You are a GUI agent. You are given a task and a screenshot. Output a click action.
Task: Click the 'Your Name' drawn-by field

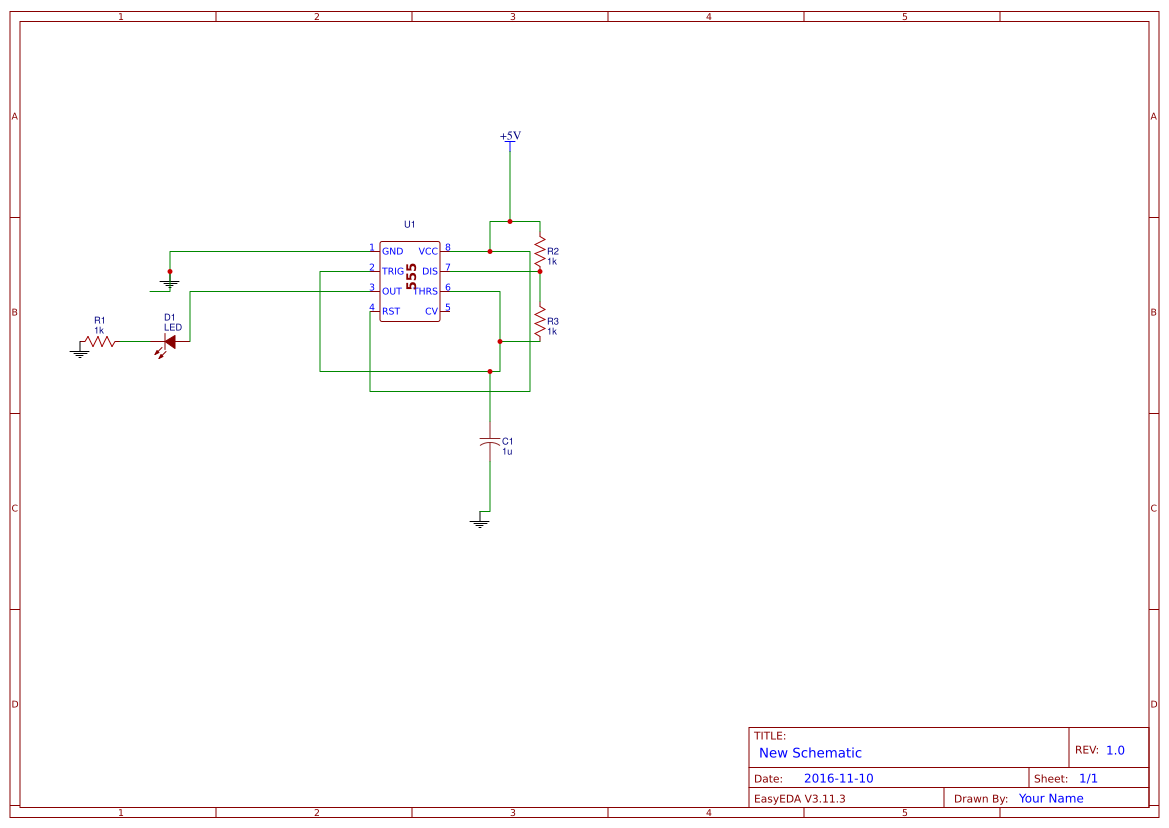click(1050, 798)
